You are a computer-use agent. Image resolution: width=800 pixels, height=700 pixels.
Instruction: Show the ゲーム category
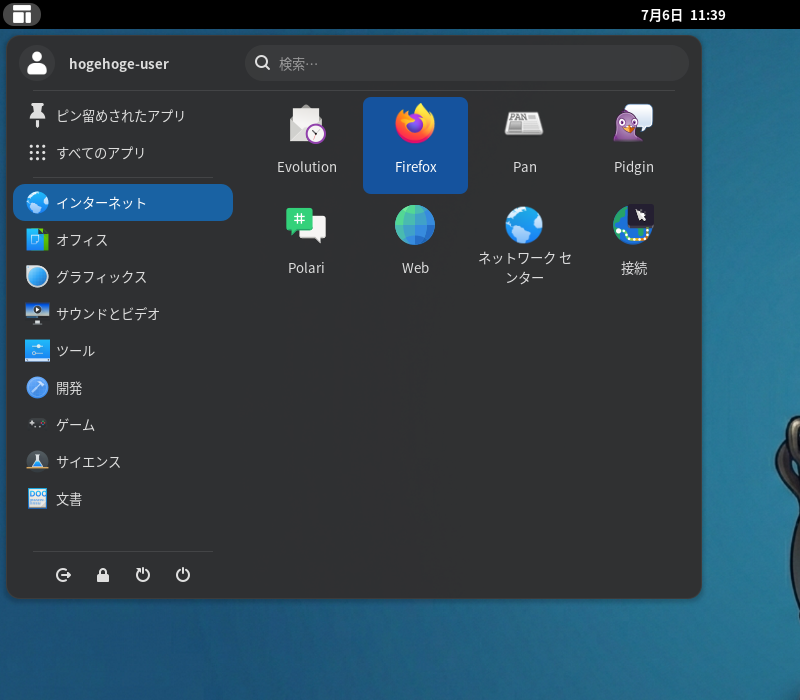(x=123, y=424)
